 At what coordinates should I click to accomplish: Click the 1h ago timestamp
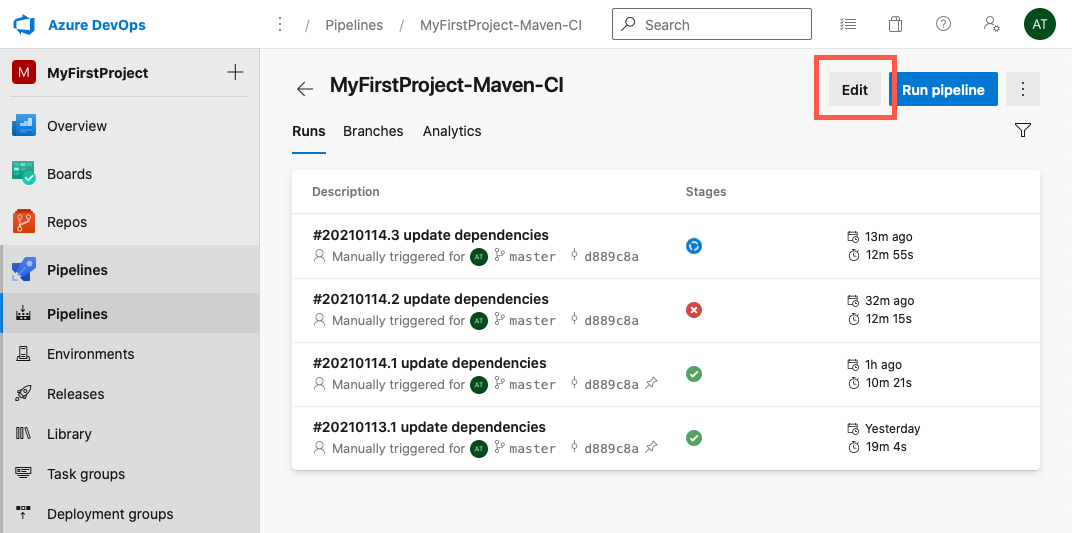coord(883,365)
